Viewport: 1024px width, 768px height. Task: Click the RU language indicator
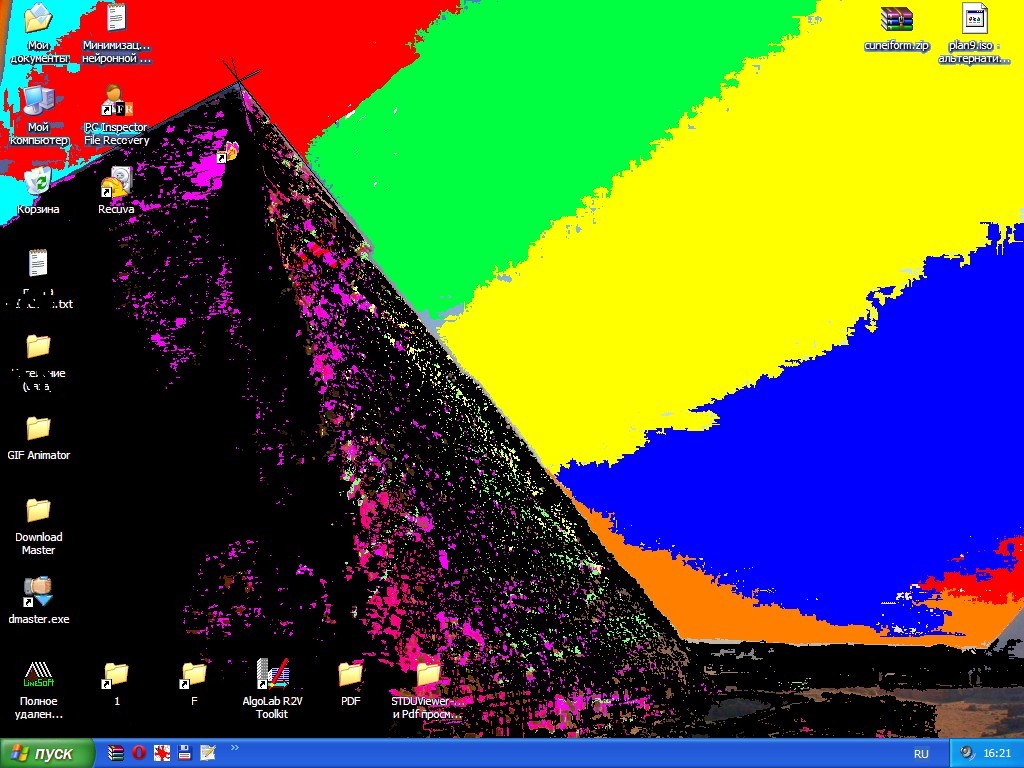point(921,754)
